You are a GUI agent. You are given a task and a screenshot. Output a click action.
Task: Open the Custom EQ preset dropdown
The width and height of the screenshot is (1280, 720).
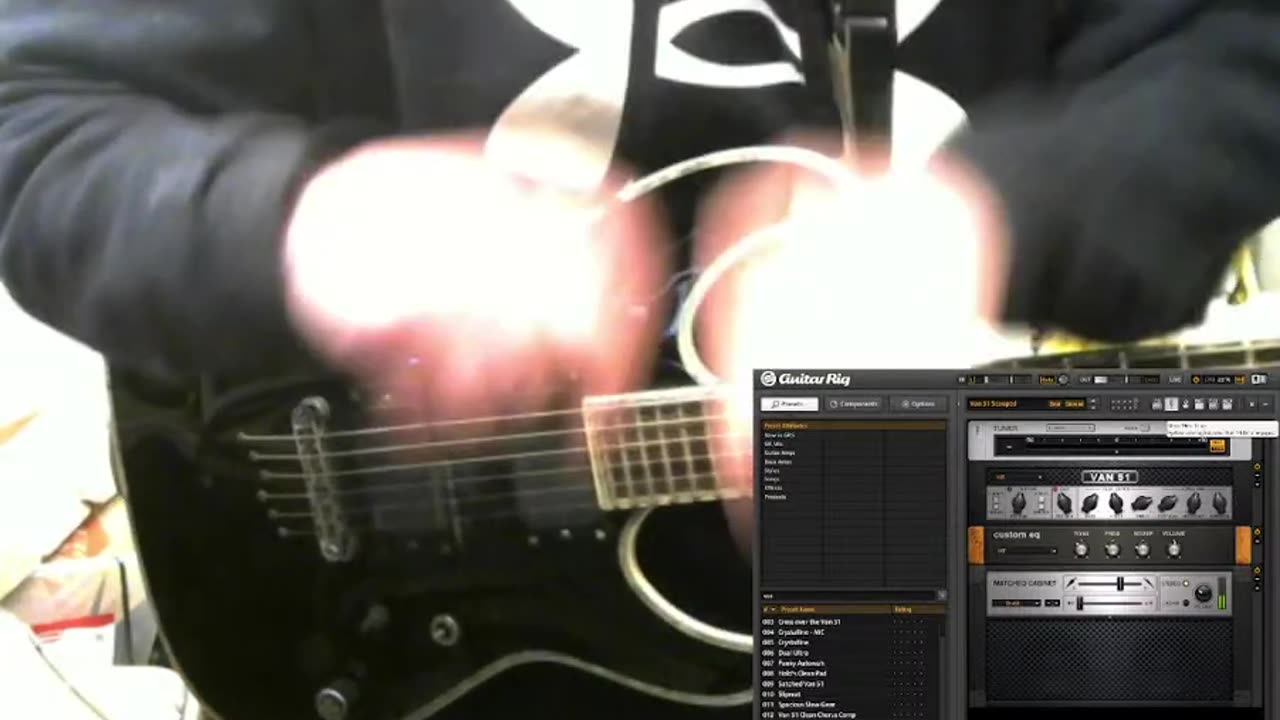(1025, 551)
